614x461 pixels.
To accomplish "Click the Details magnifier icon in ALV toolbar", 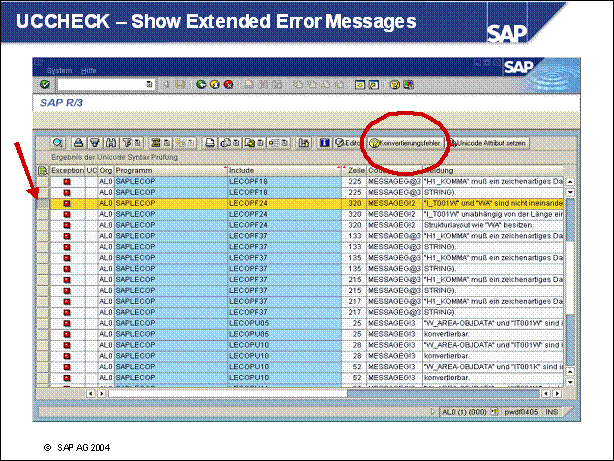I will pos(58,143).
